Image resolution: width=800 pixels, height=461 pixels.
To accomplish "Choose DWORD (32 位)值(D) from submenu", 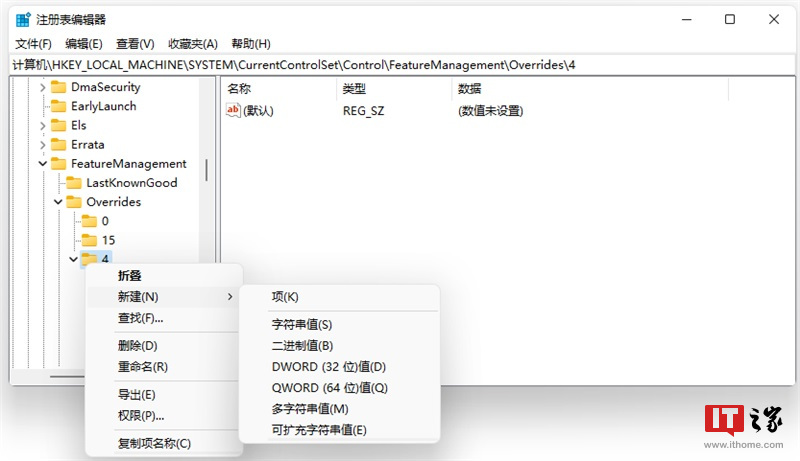I will click(x=328, y=367).
